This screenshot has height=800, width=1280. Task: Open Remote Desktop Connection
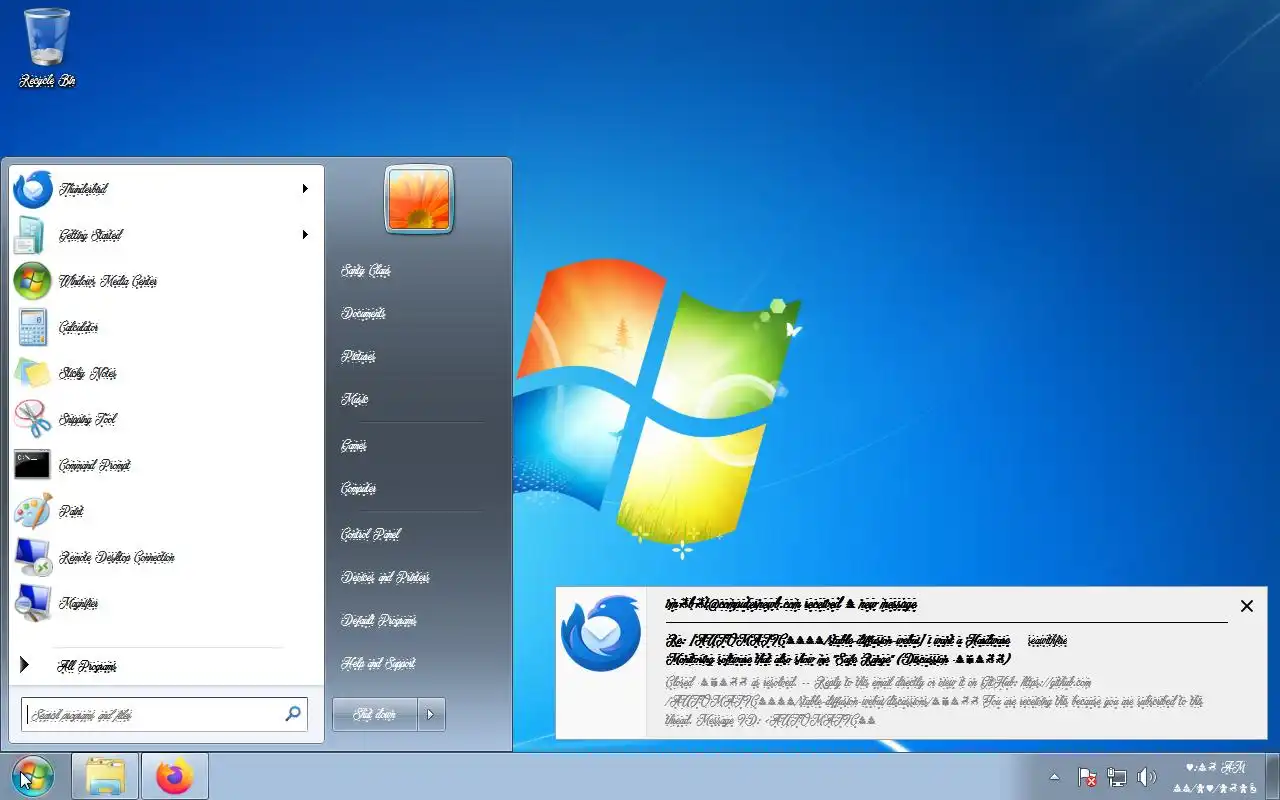point(166,557)
